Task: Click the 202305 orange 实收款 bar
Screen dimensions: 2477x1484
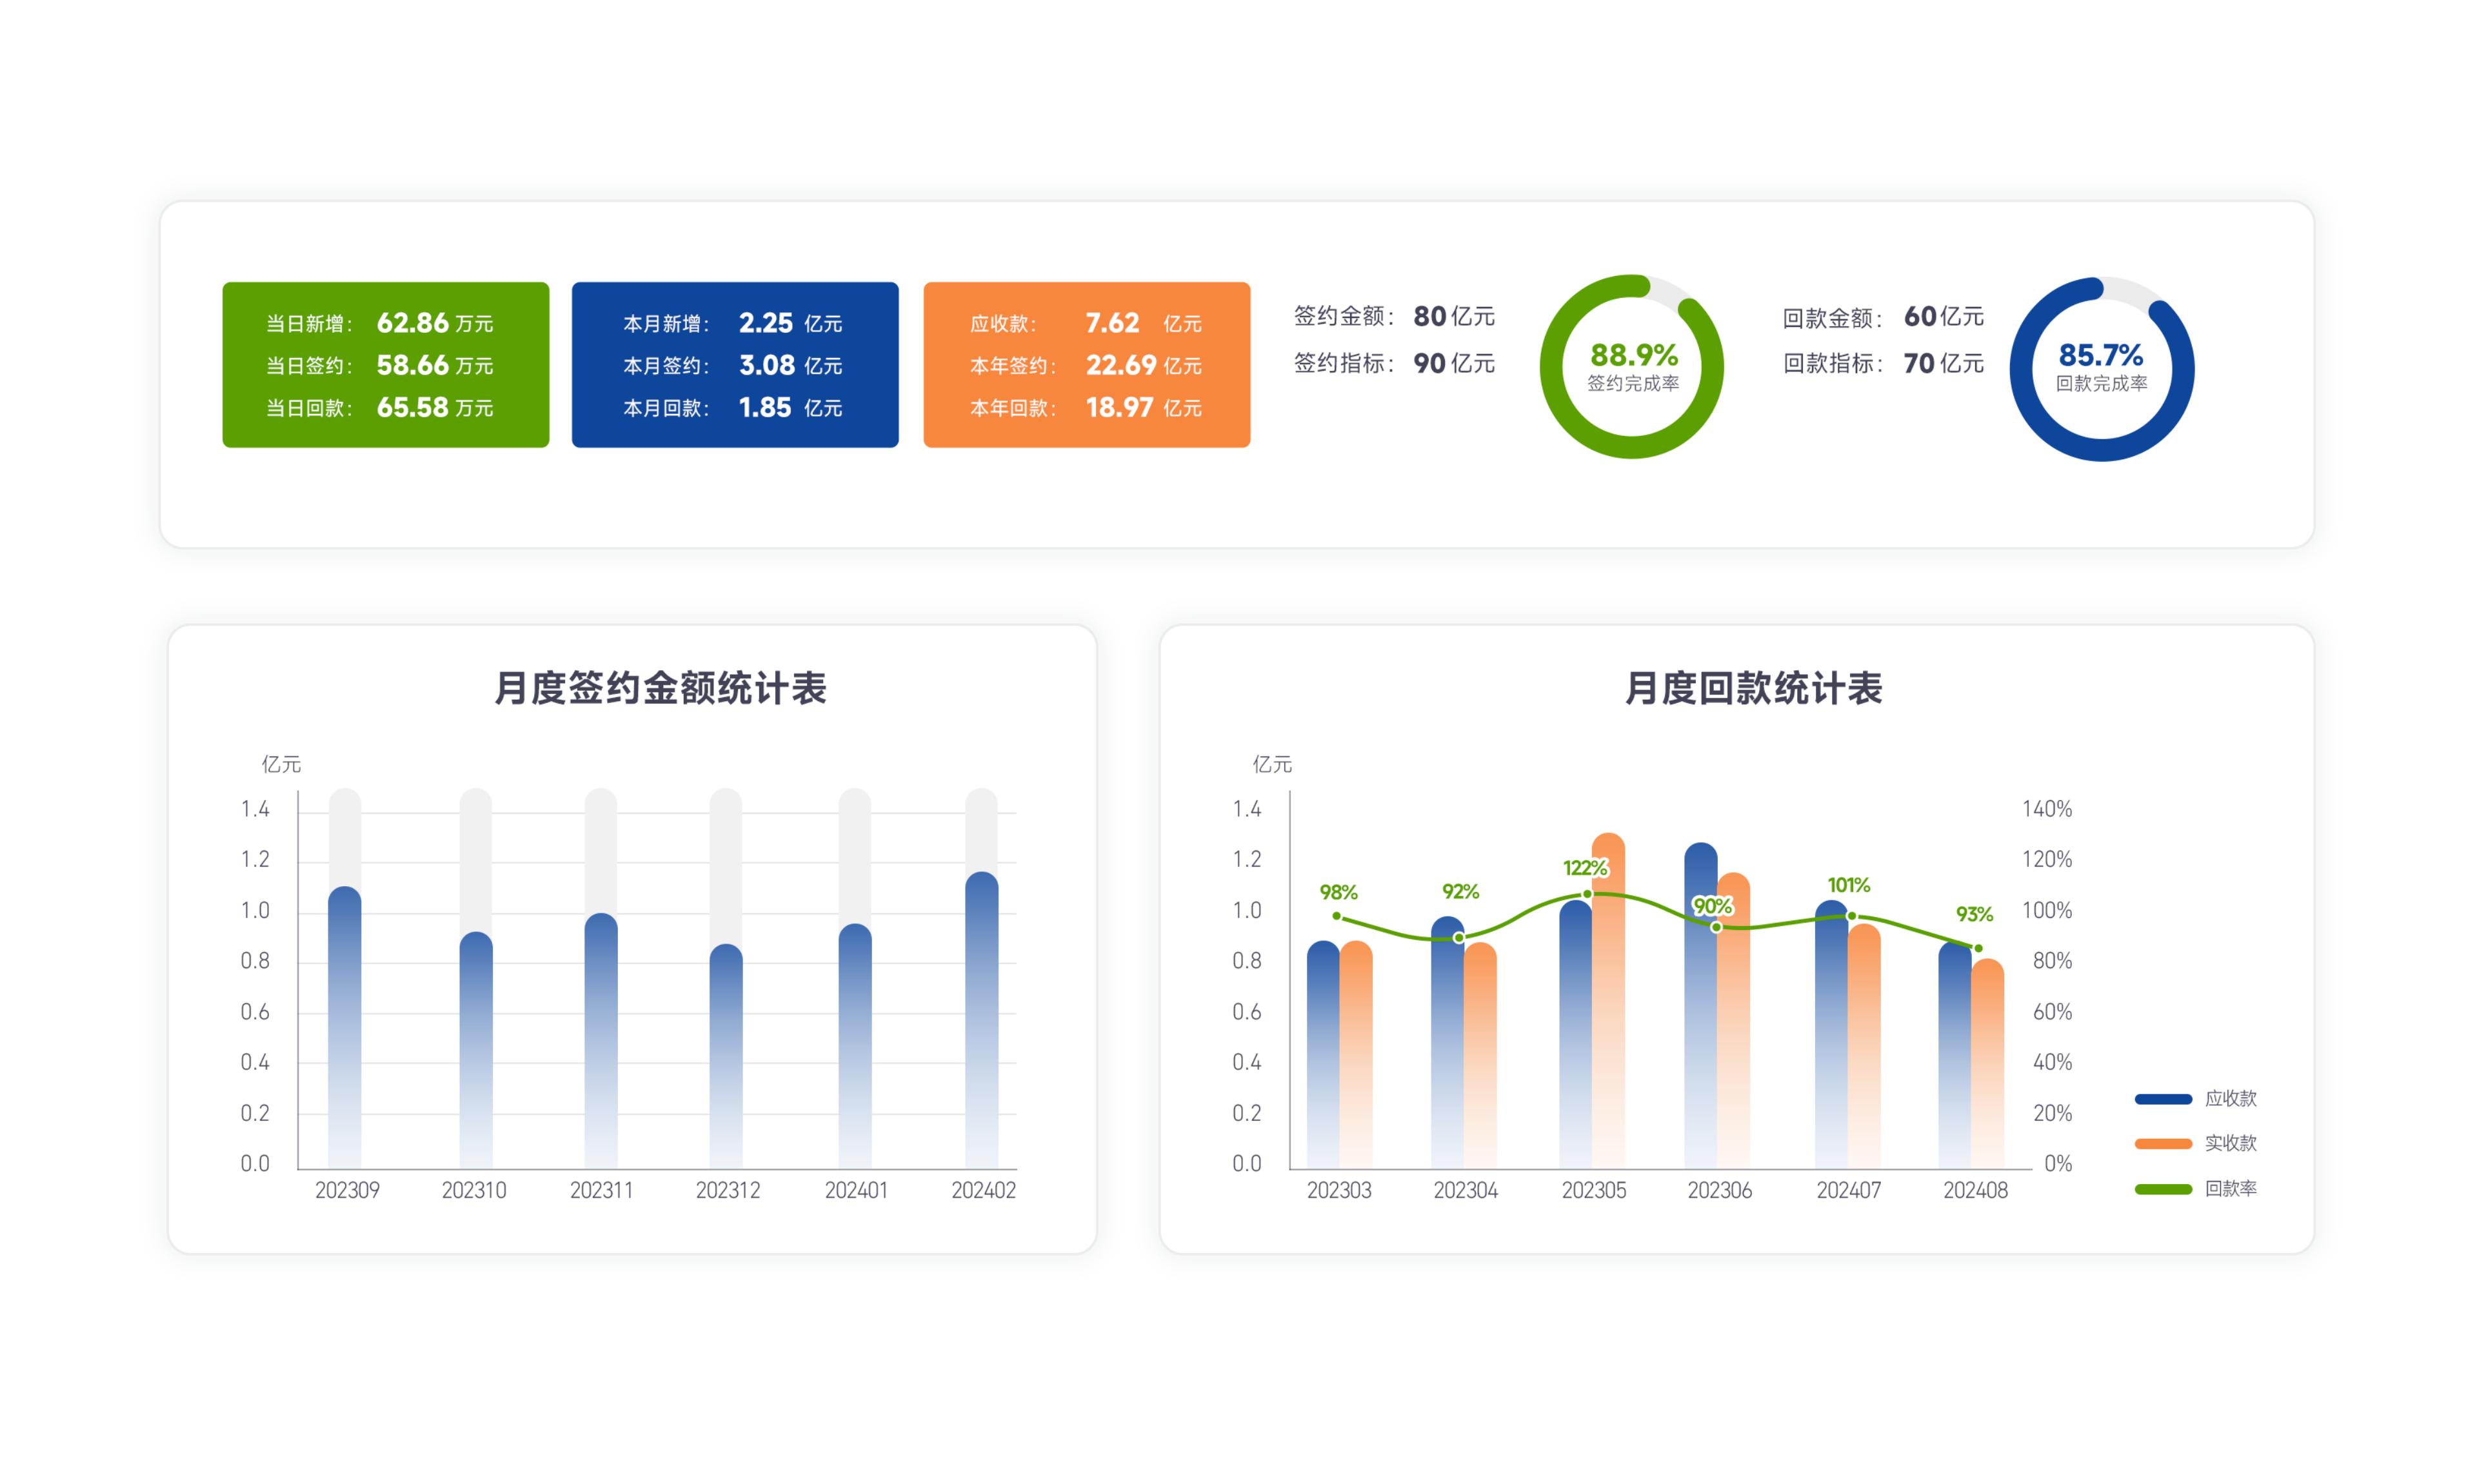Action: click(1608, 1000)
